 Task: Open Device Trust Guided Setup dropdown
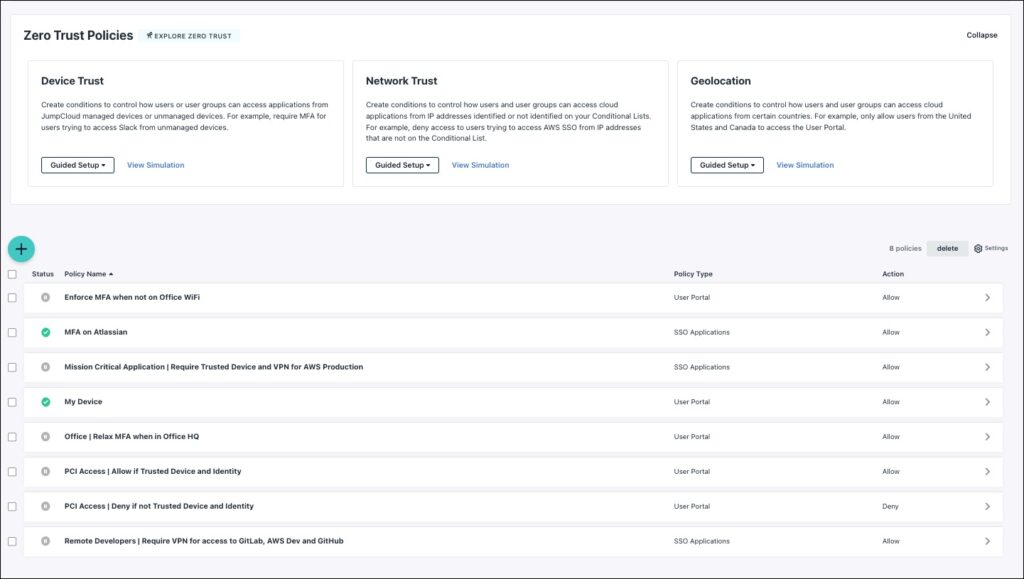78,165
